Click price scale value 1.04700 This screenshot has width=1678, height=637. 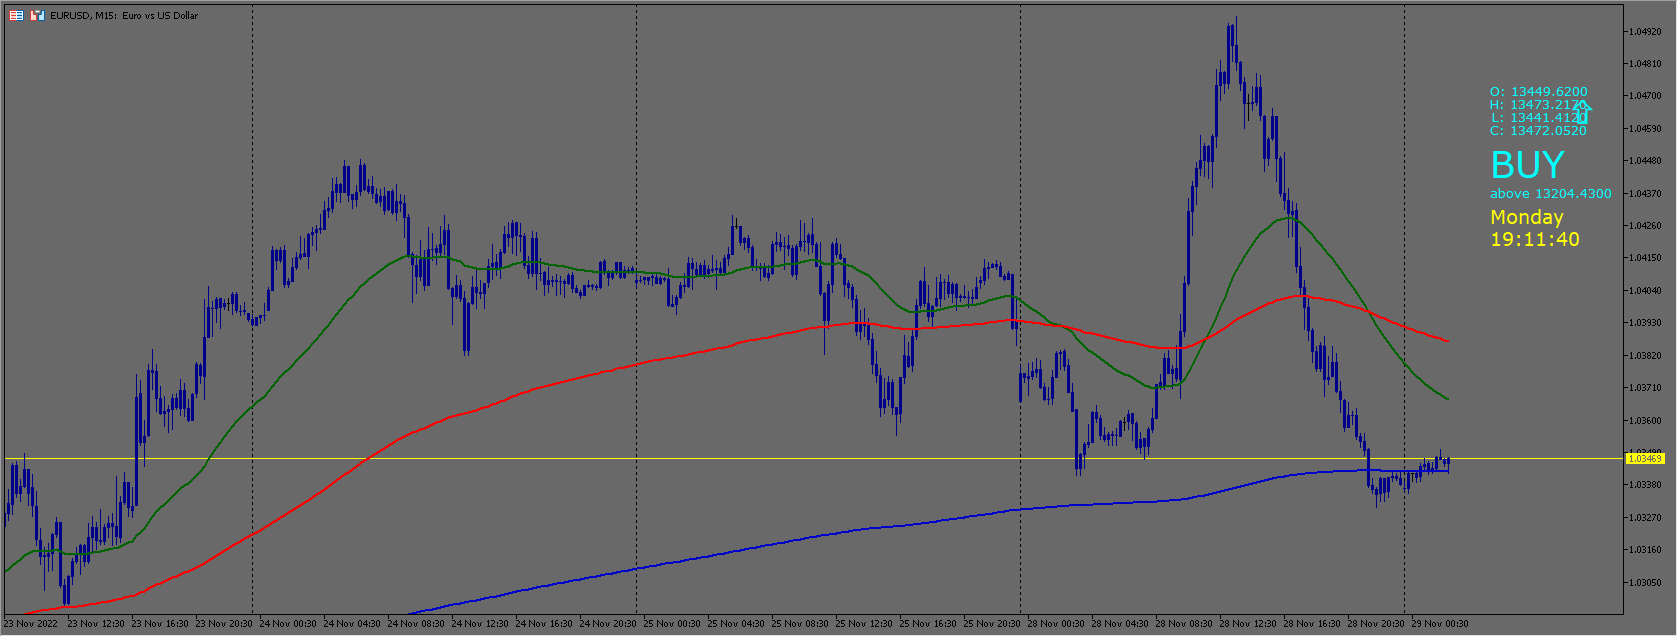(1644, 96)
